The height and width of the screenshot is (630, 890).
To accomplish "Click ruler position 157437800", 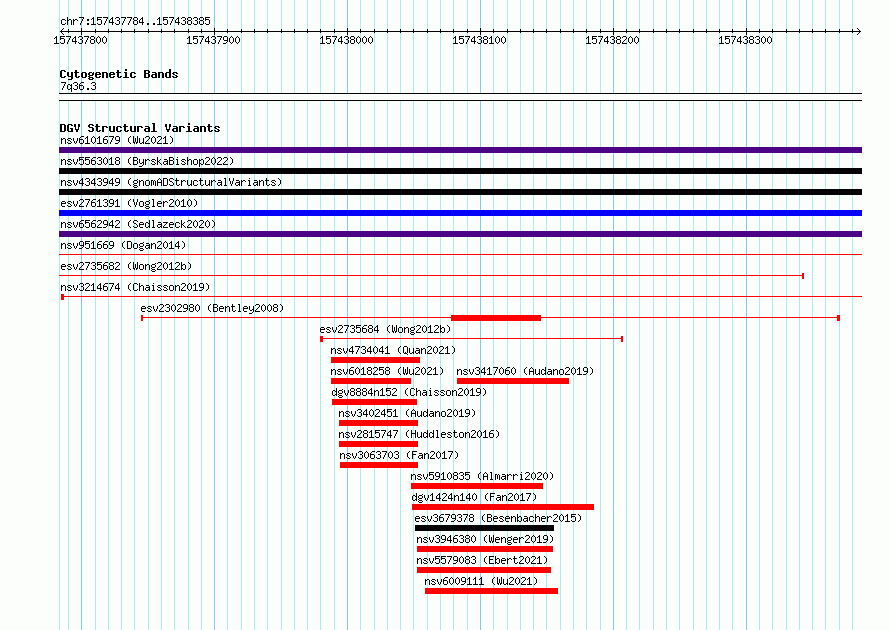I will point(80,40).
